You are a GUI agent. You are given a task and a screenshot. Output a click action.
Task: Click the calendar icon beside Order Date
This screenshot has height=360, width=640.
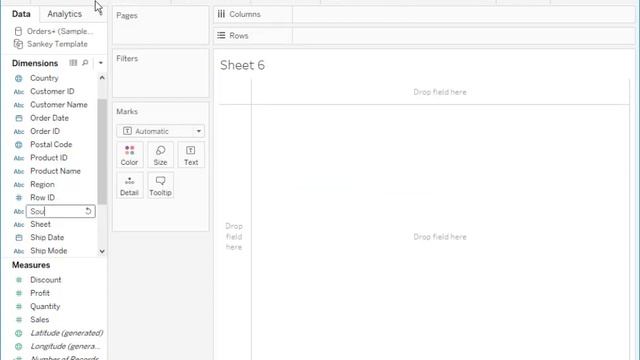[19, 118]
